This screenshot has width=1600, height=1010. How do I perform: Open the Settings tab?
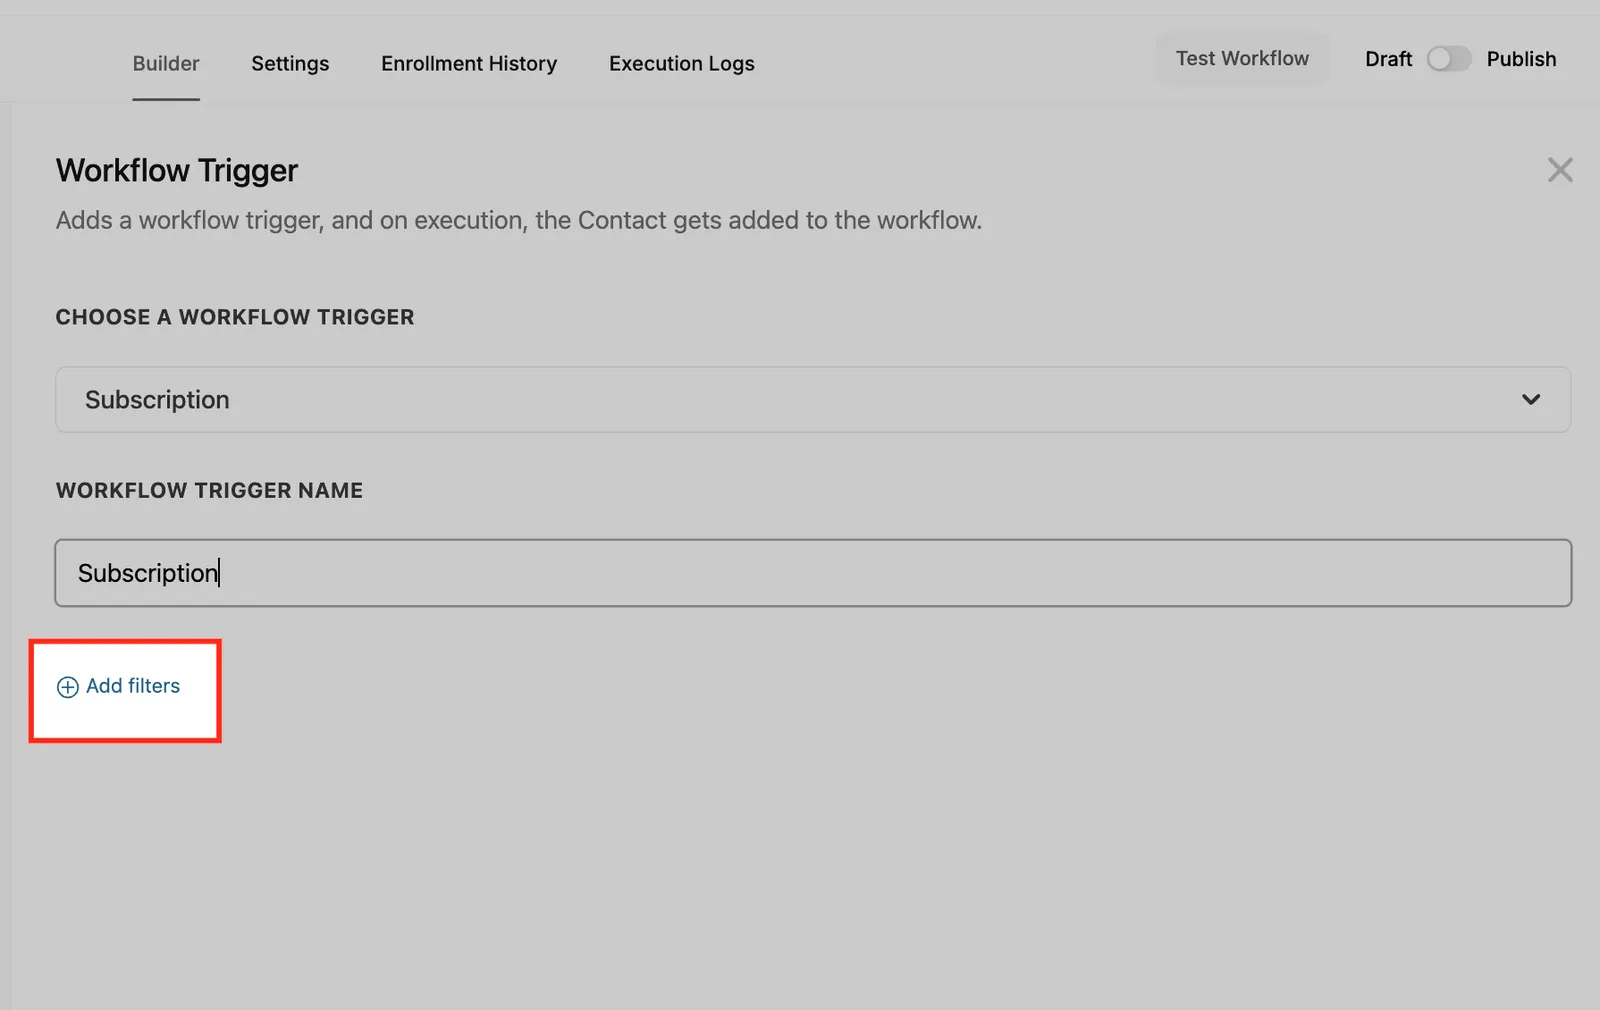point(290,63)
